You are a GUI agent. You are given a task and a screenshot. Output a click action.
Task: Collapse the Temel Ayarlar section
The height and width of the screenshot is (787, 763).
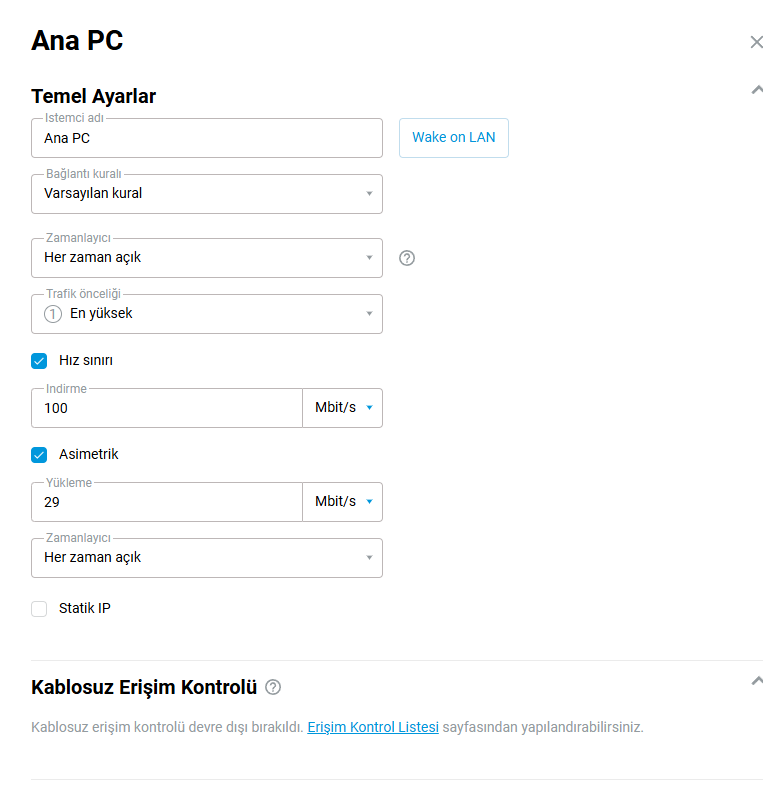pos(756,90)
